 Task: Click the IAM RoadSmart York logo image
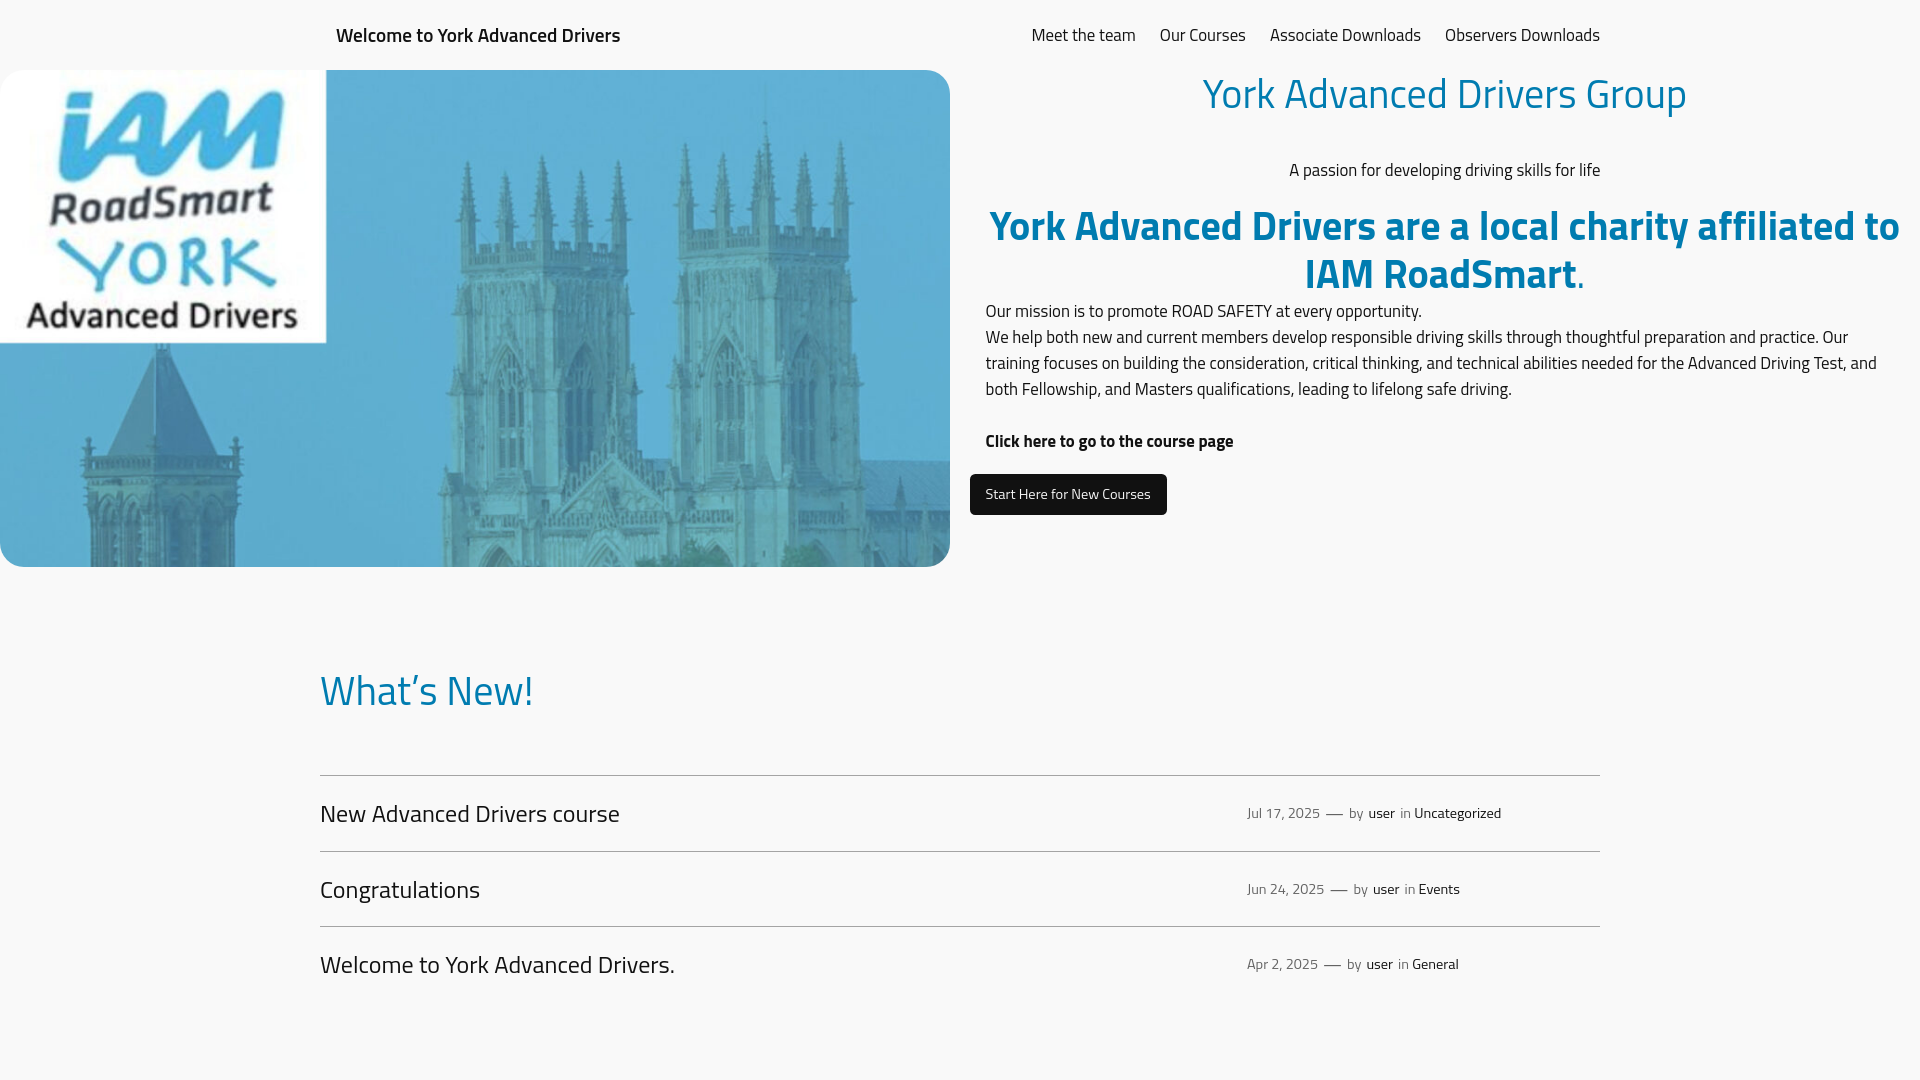coord(163,207)
